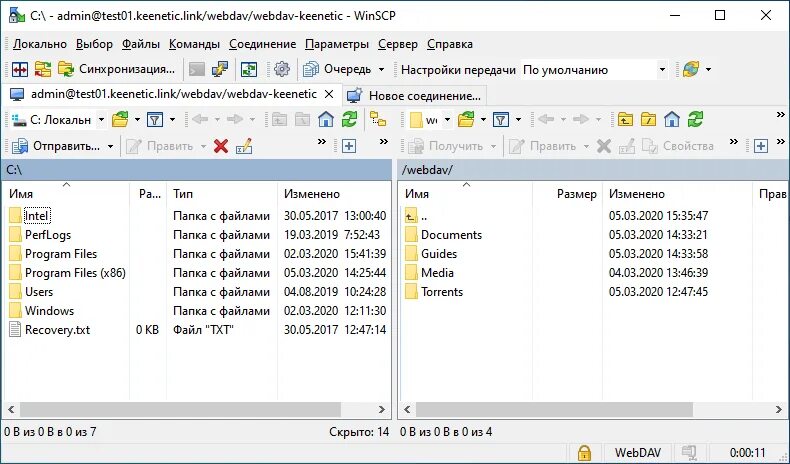Open session in PuTTY icon

coord(220,69)
